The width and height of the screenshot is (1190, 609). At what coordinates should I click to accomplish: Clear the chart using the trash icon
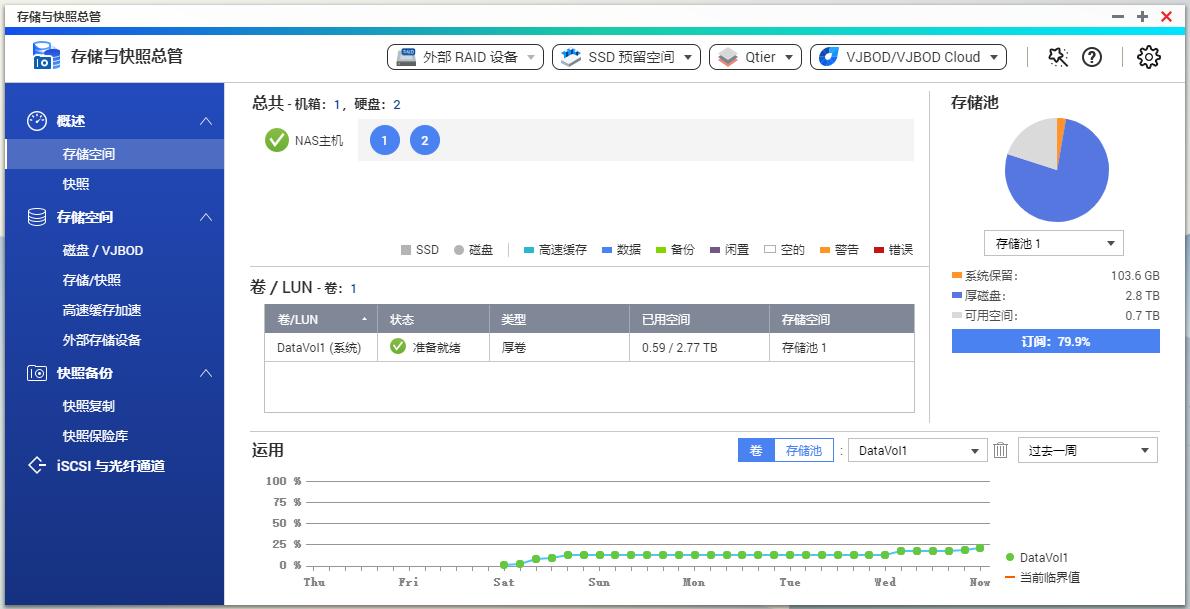pos(1001,450)
